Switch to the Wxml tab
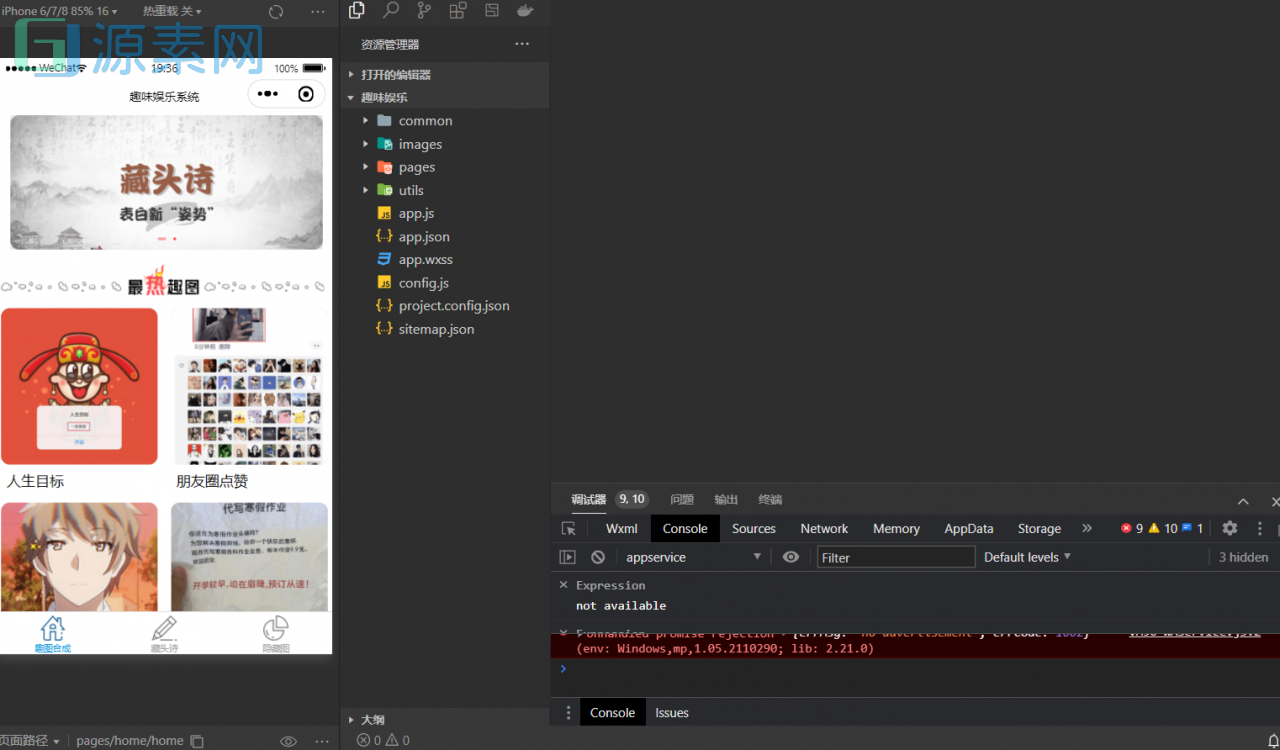This screenshot has height=750, width=1280. pyautogui.click(x=621, y=529)
